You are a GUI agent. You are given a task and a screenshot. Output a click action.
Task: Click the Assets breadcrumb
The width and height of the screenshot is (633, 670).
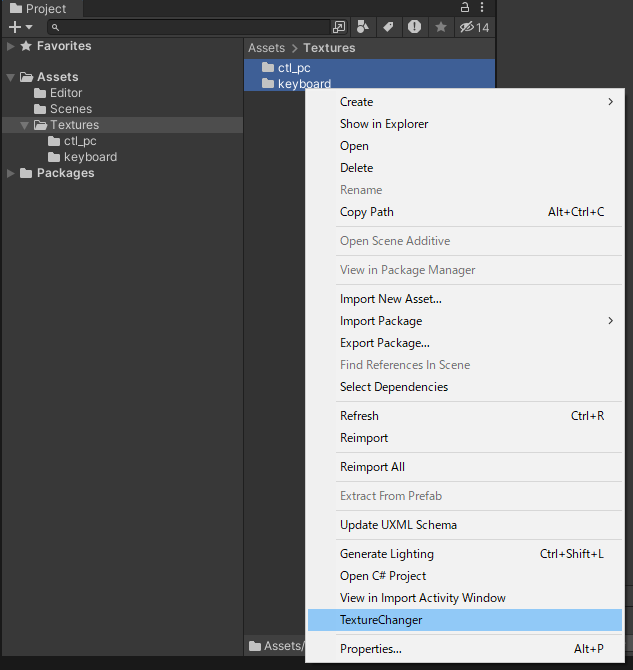point(267,48)
